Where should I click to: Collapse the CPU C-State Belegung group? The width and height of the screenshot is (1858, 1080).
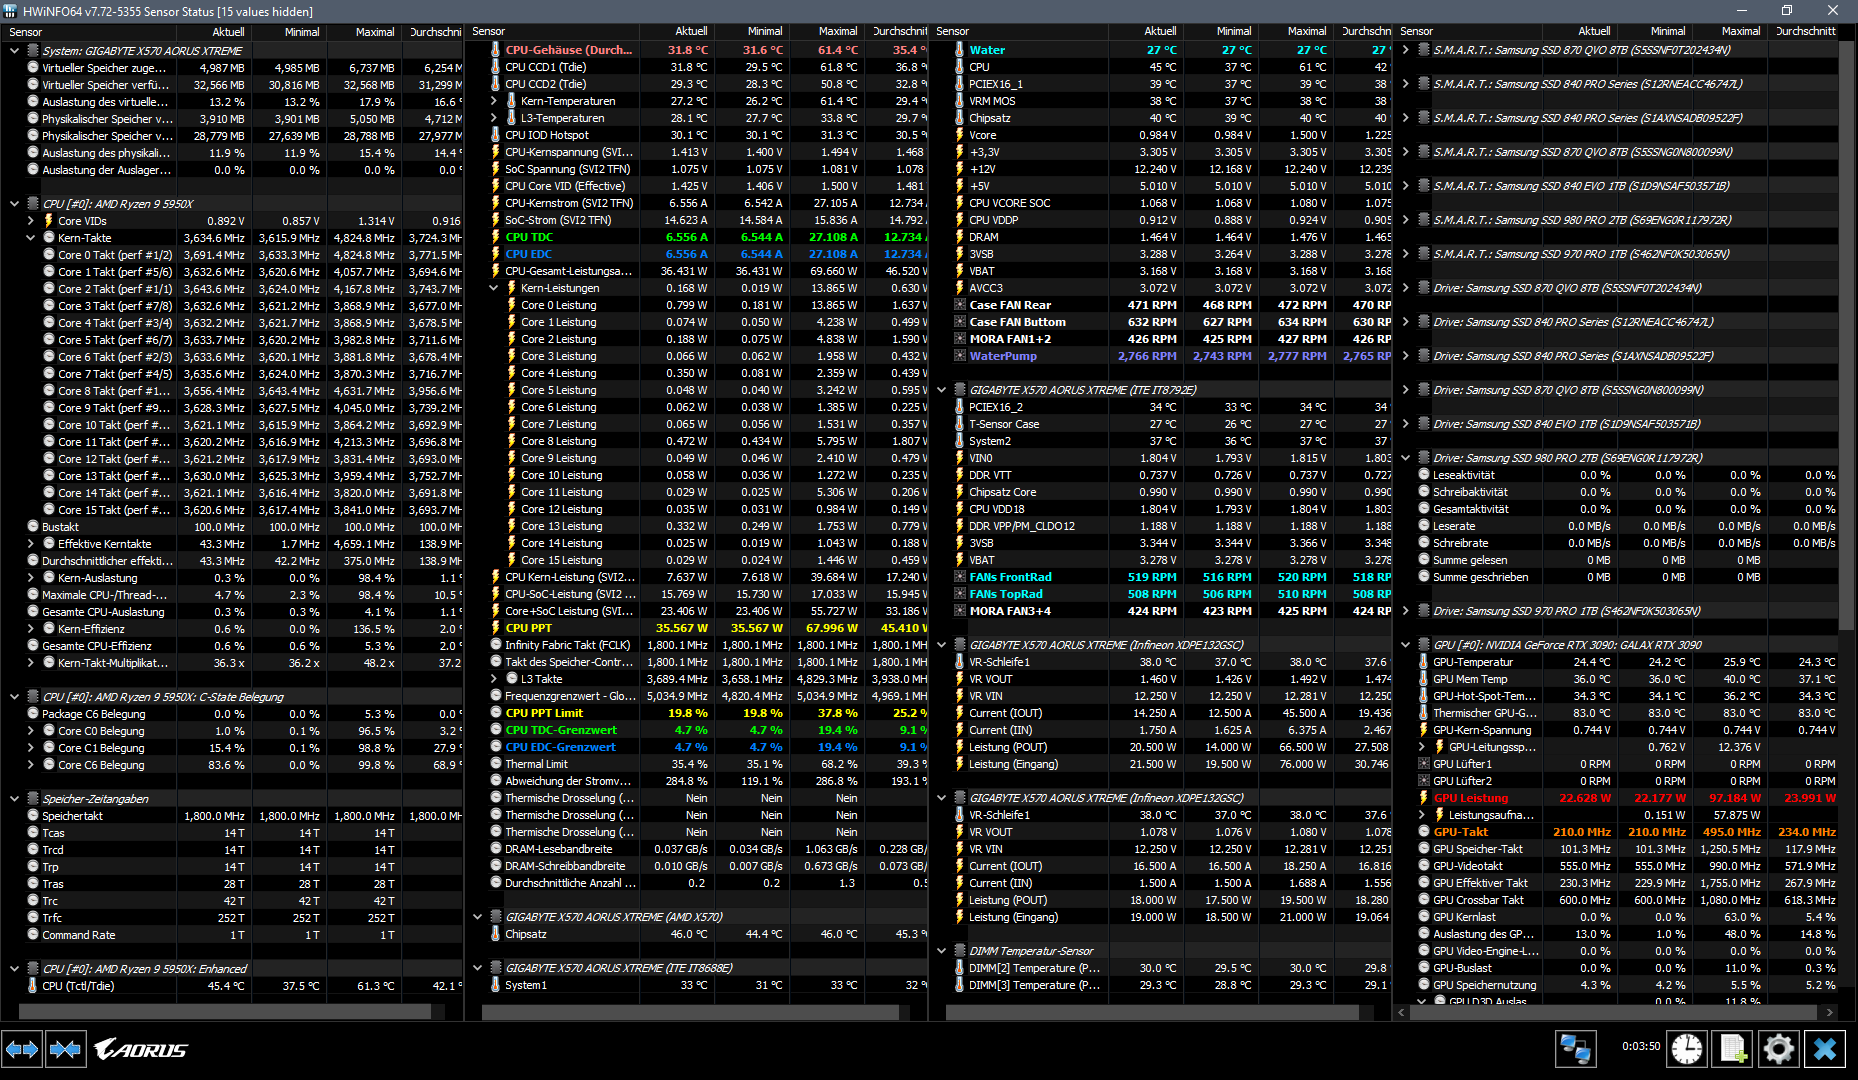coord(14,697)
